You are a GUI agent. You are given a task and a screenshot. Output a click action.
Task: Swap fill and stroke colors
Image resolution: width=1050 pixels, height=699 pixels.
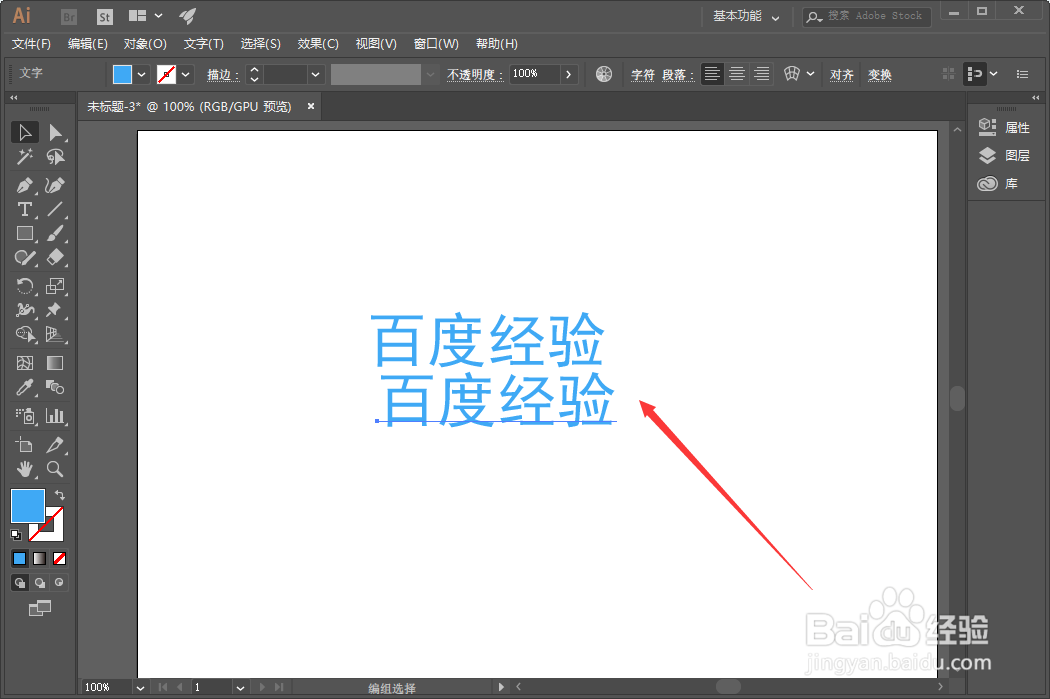click(x=60, y=494)
